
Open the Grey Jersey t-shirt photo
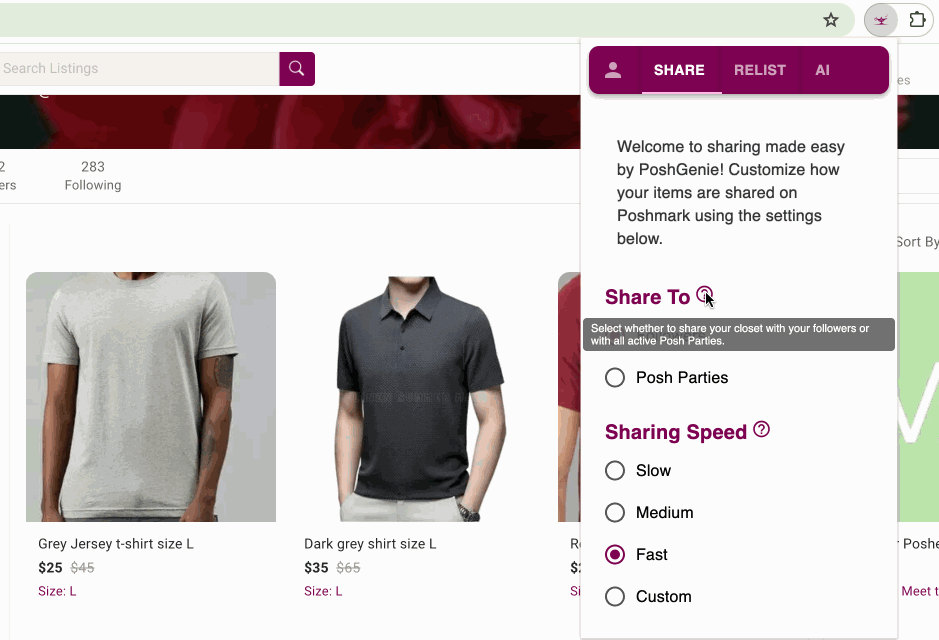151,397
